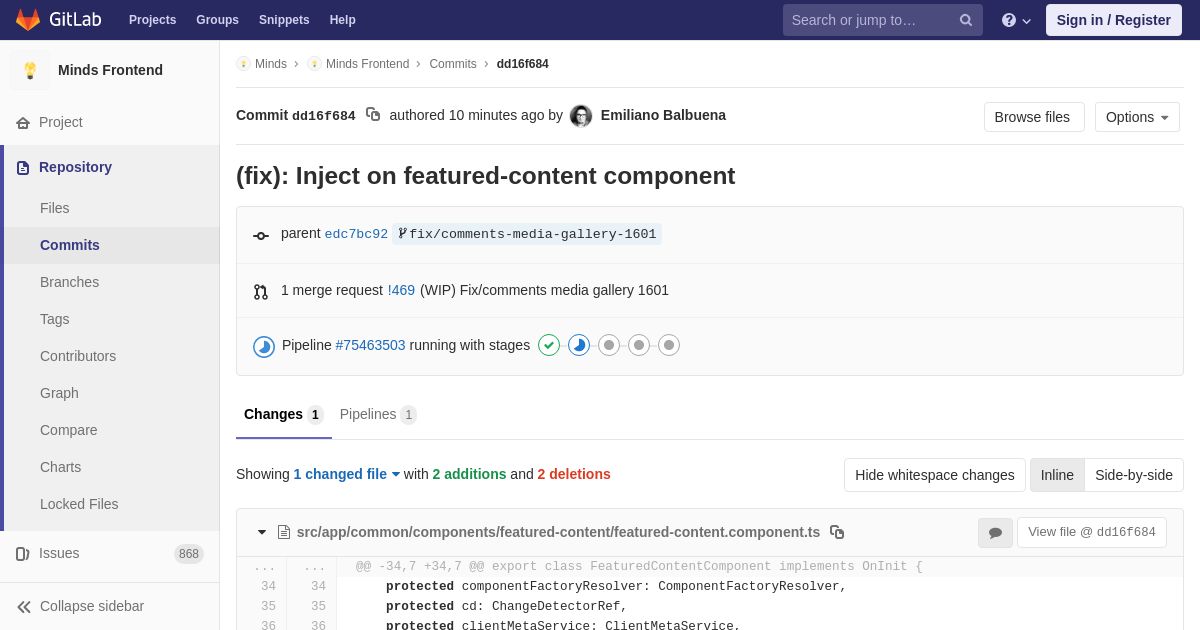
Task: Switch to Side-by-side diff view
Action: [x=1134, y=475]
